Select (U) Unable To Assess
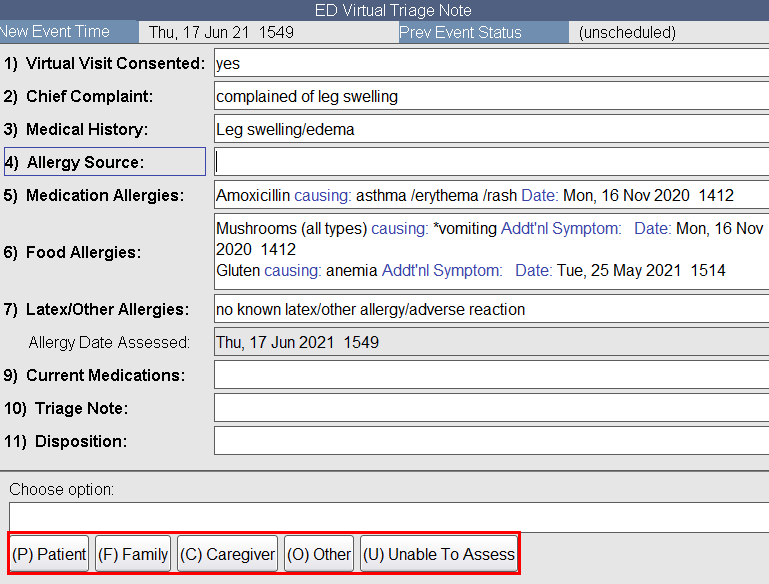 [438, 554]
